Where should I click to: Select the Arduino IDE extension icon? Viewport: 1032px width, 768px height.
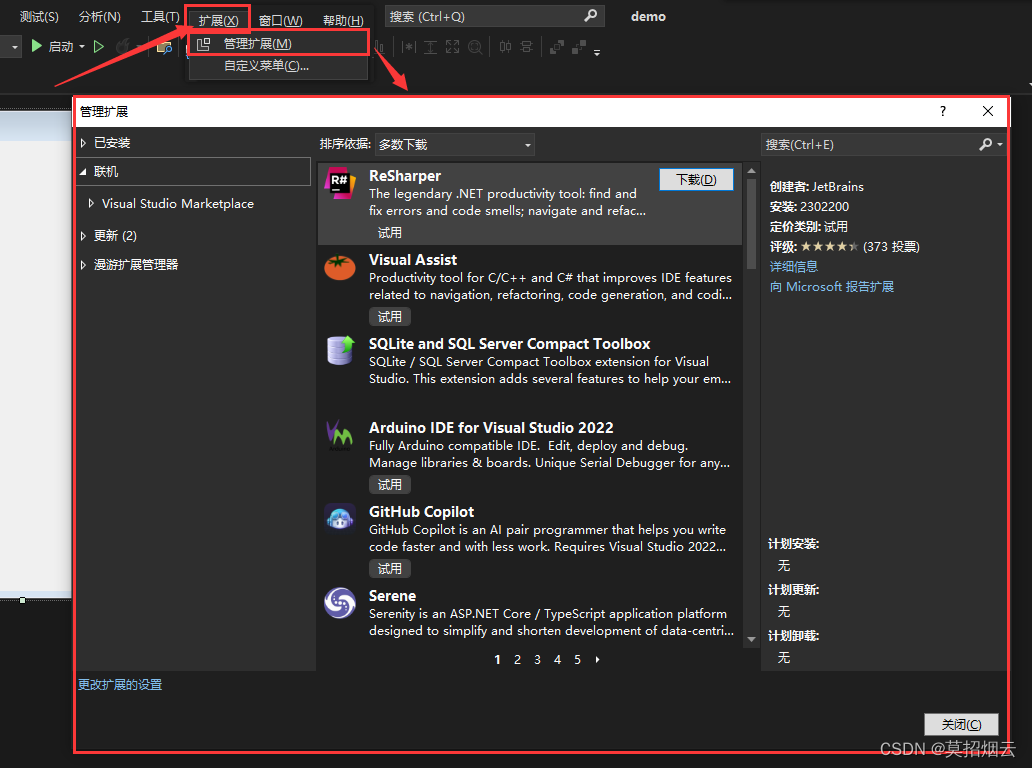[x=340, y=435]
